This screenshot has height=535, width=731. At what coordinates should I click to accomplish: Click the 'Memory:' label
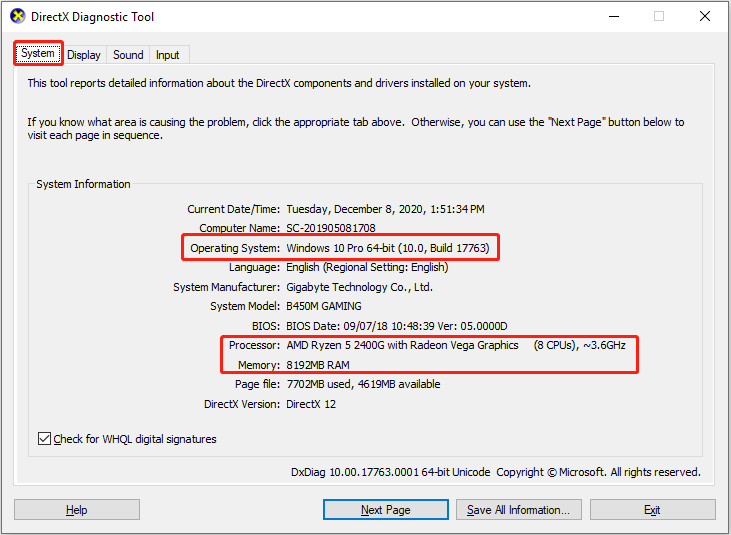point(259,365)
